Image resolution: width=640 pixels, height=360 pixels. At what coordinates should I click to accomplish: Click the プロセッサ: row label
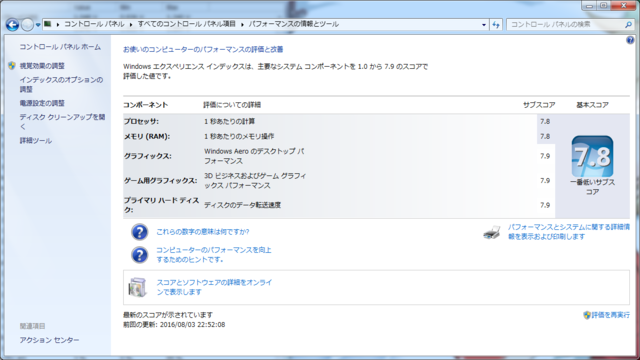[x=141, y=122]
